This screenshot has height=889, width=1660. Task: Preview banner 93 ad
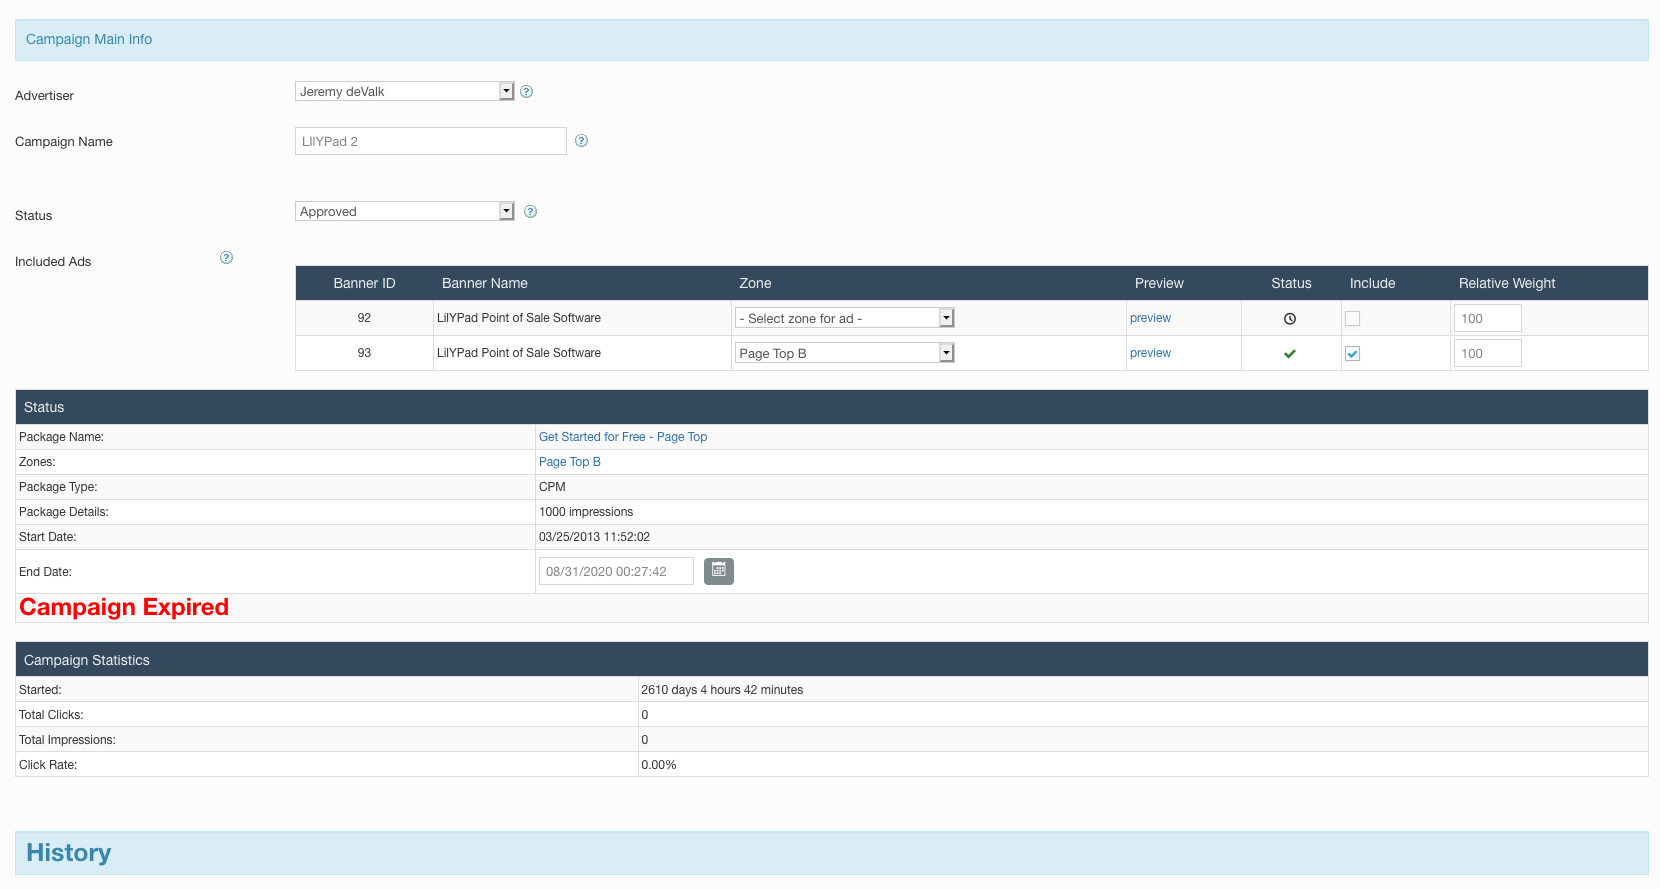1150,353
